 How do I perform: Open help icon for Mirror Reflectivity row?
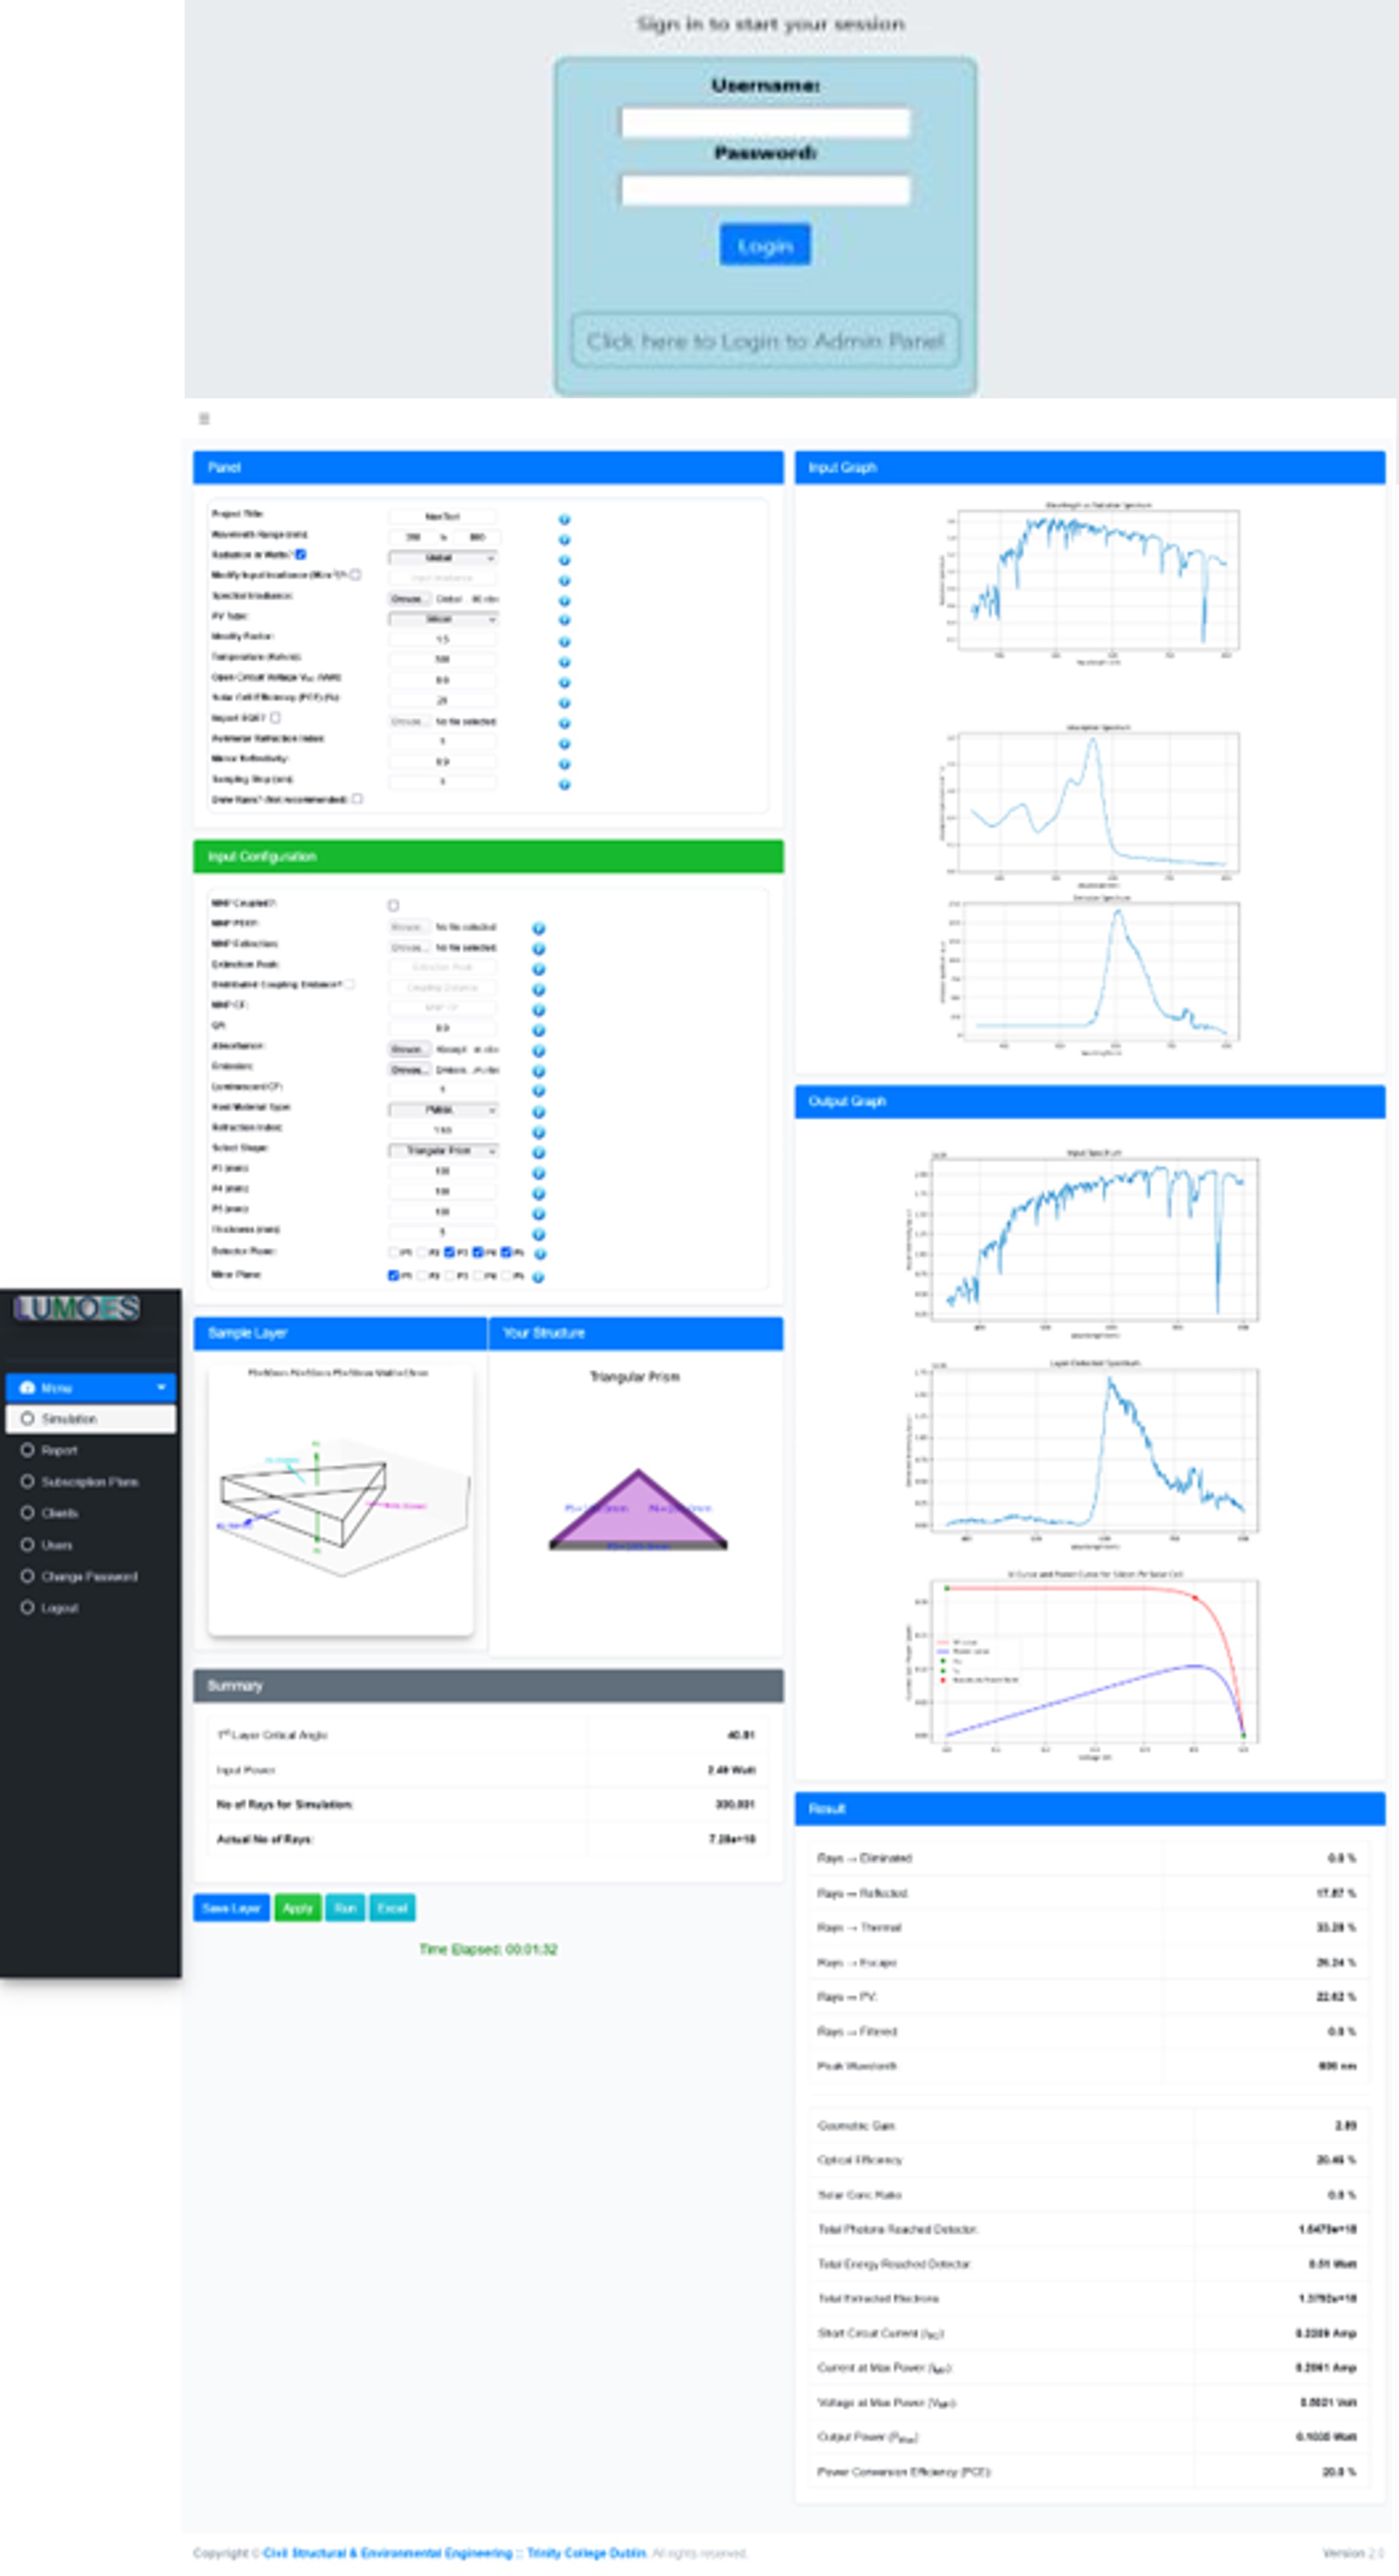[564, 764]
